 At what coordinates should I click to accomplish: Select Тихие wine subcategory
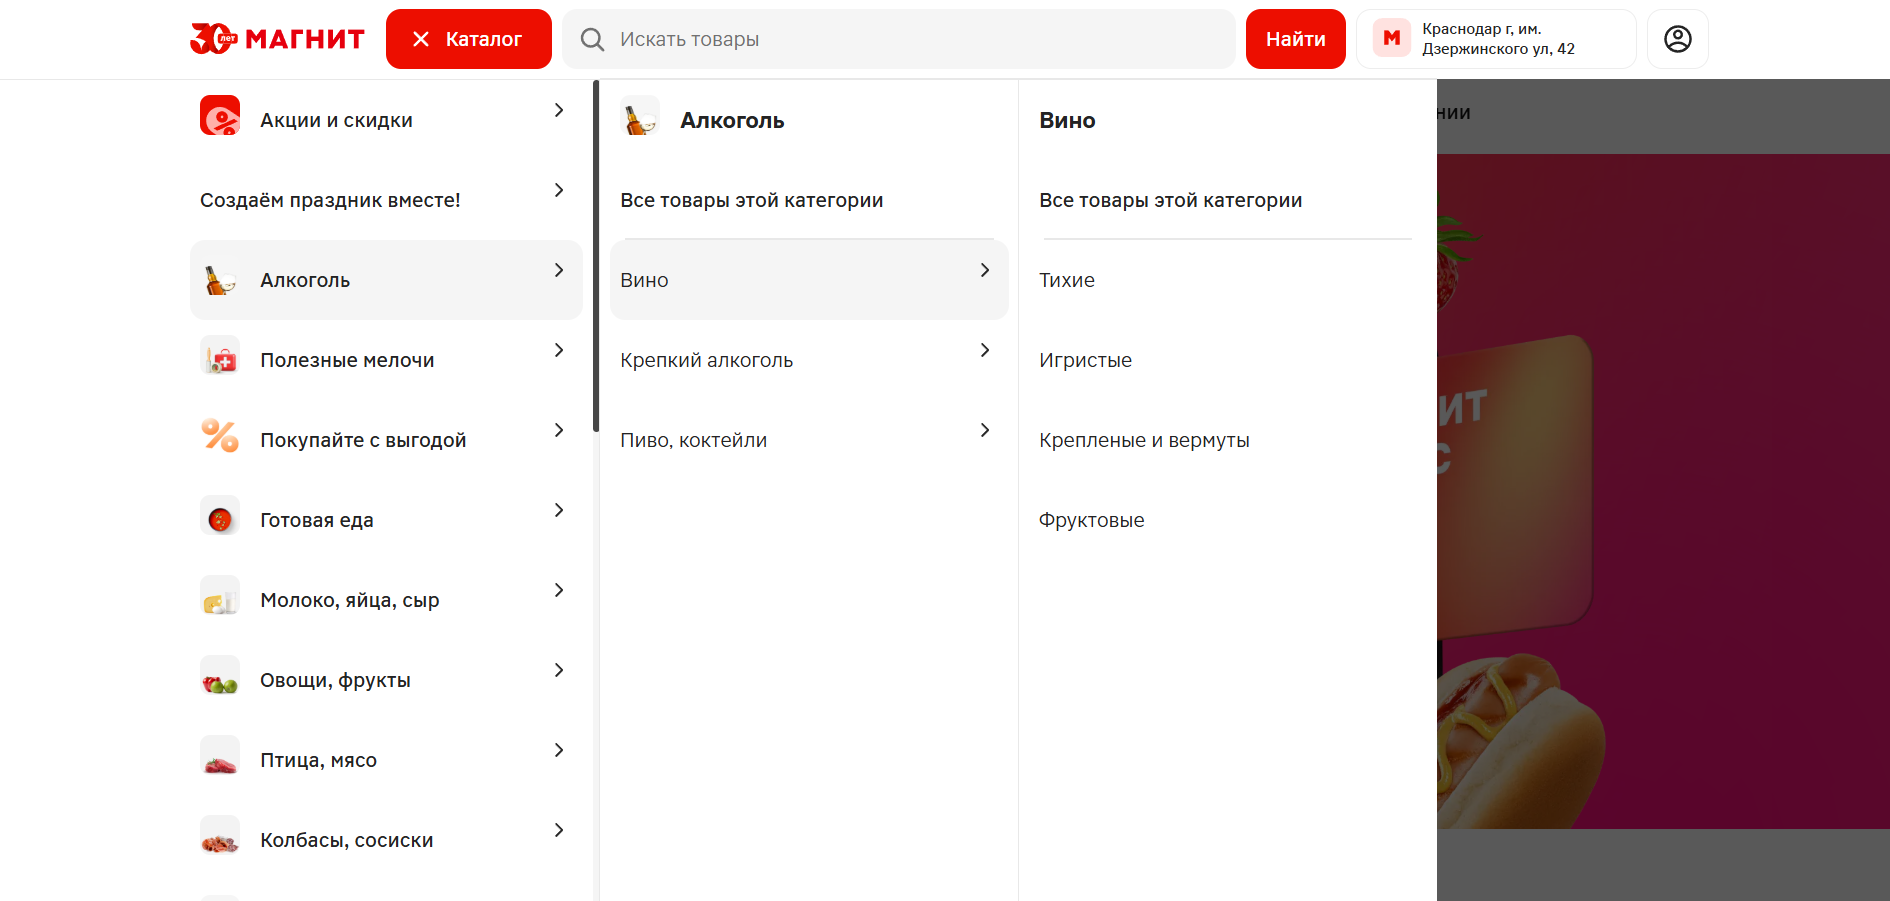[1067, 280]
